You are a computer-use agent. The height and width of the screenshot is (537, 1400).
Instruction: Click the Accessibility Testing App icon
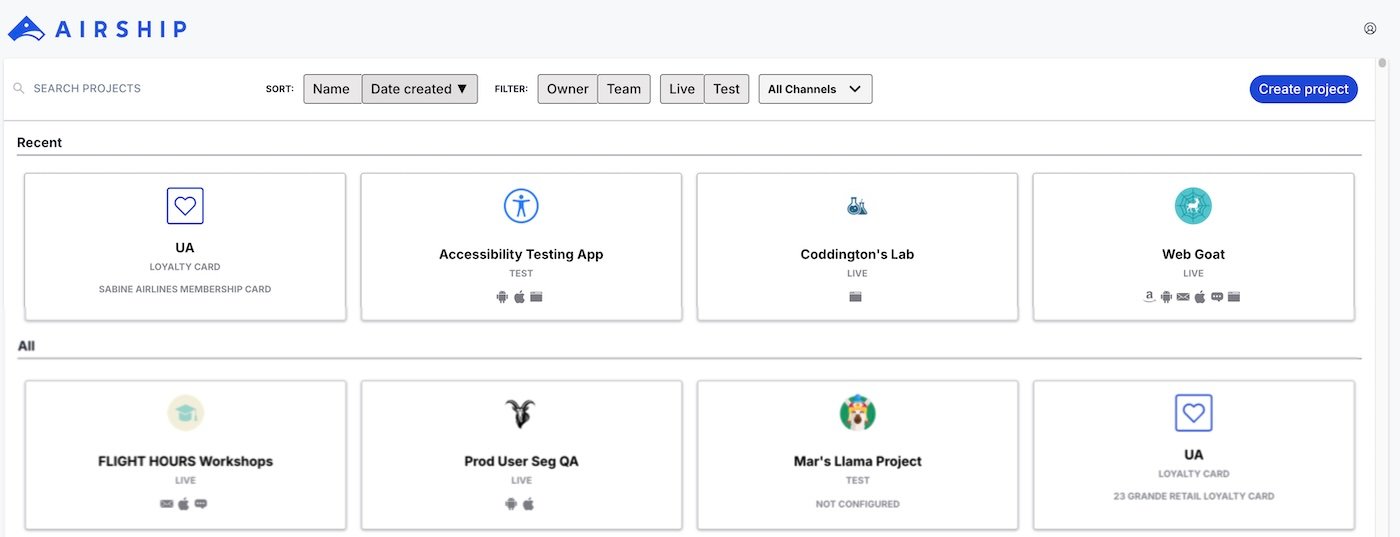tap(521, 206)
